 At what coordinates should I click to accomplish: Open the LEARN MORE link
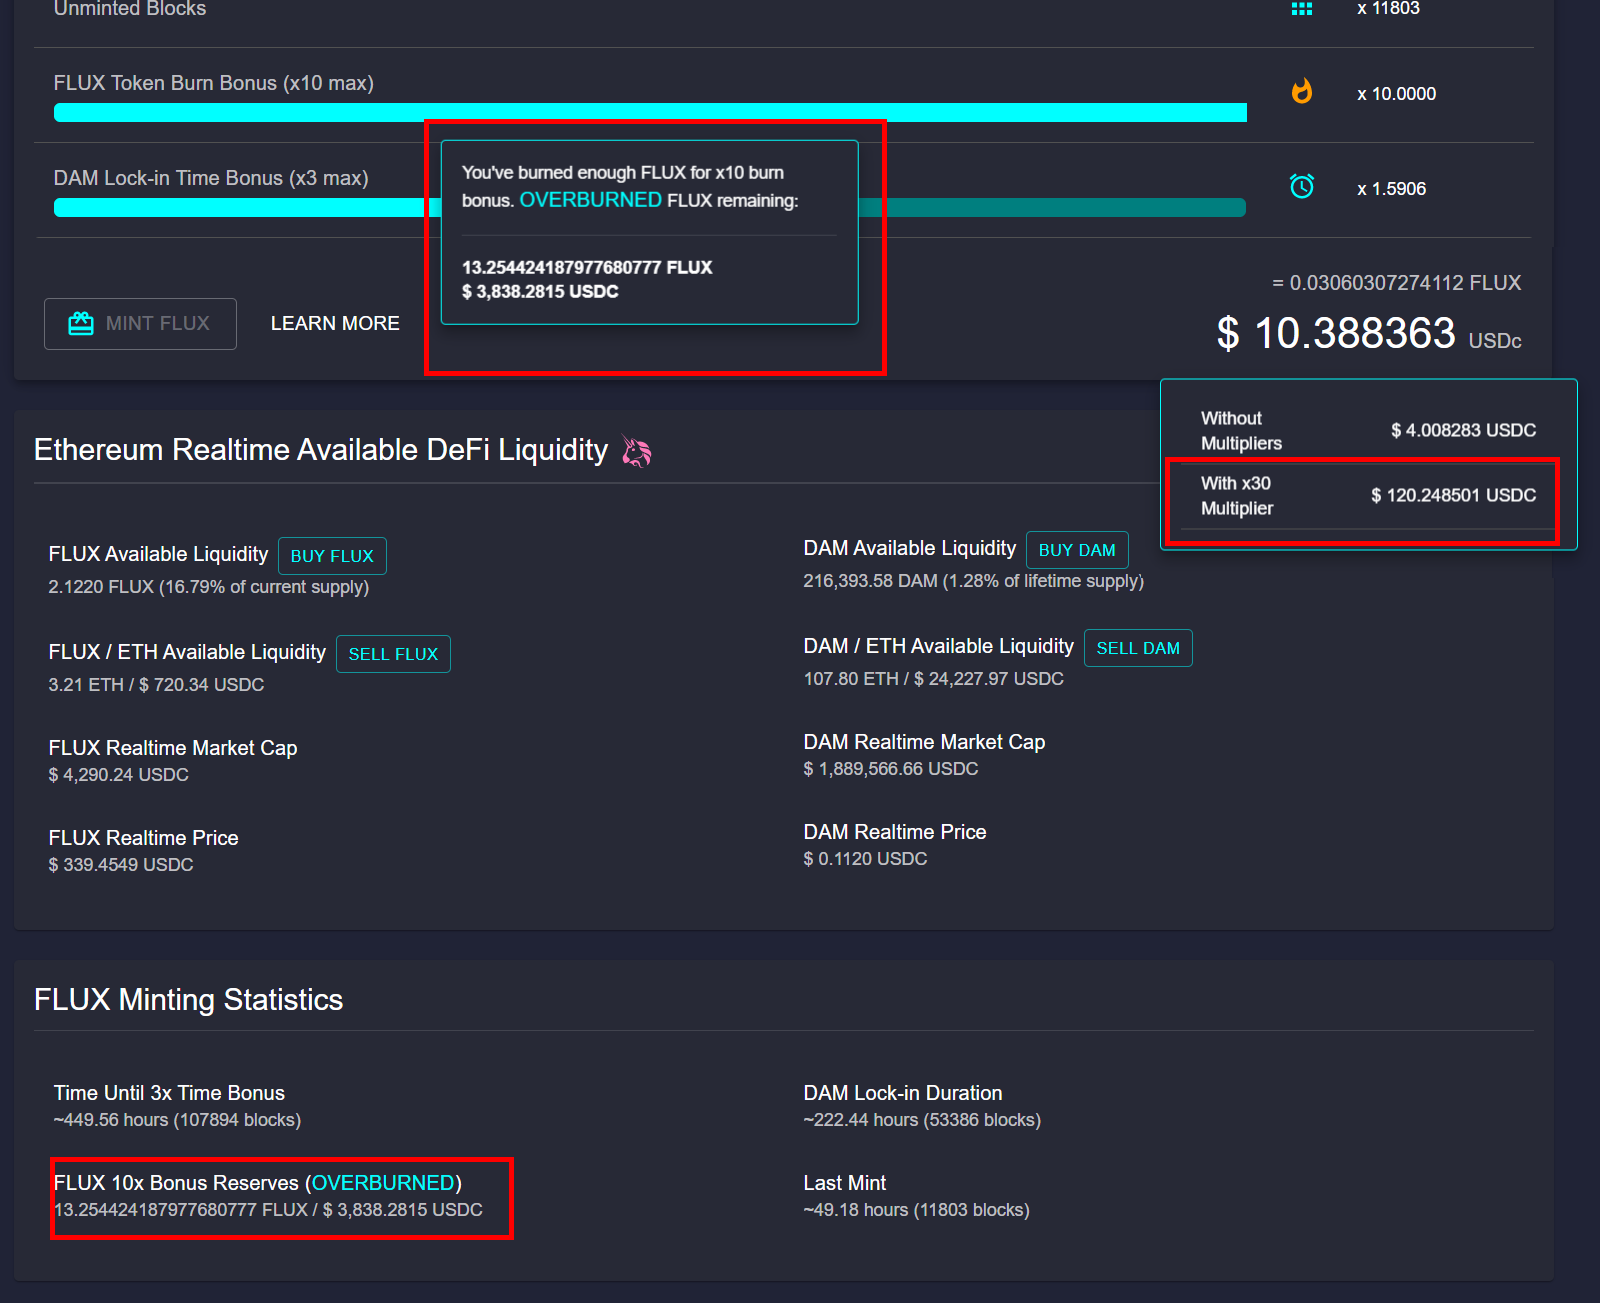335,324
